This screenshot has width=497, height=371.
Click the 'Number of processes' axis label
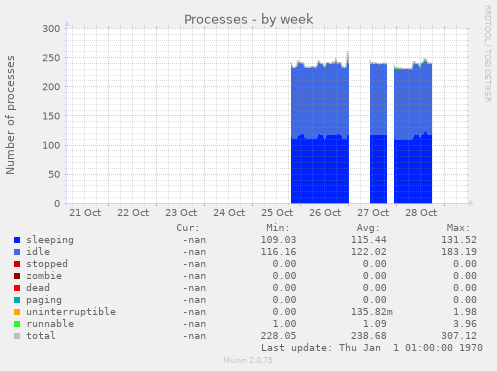[11, 115]
